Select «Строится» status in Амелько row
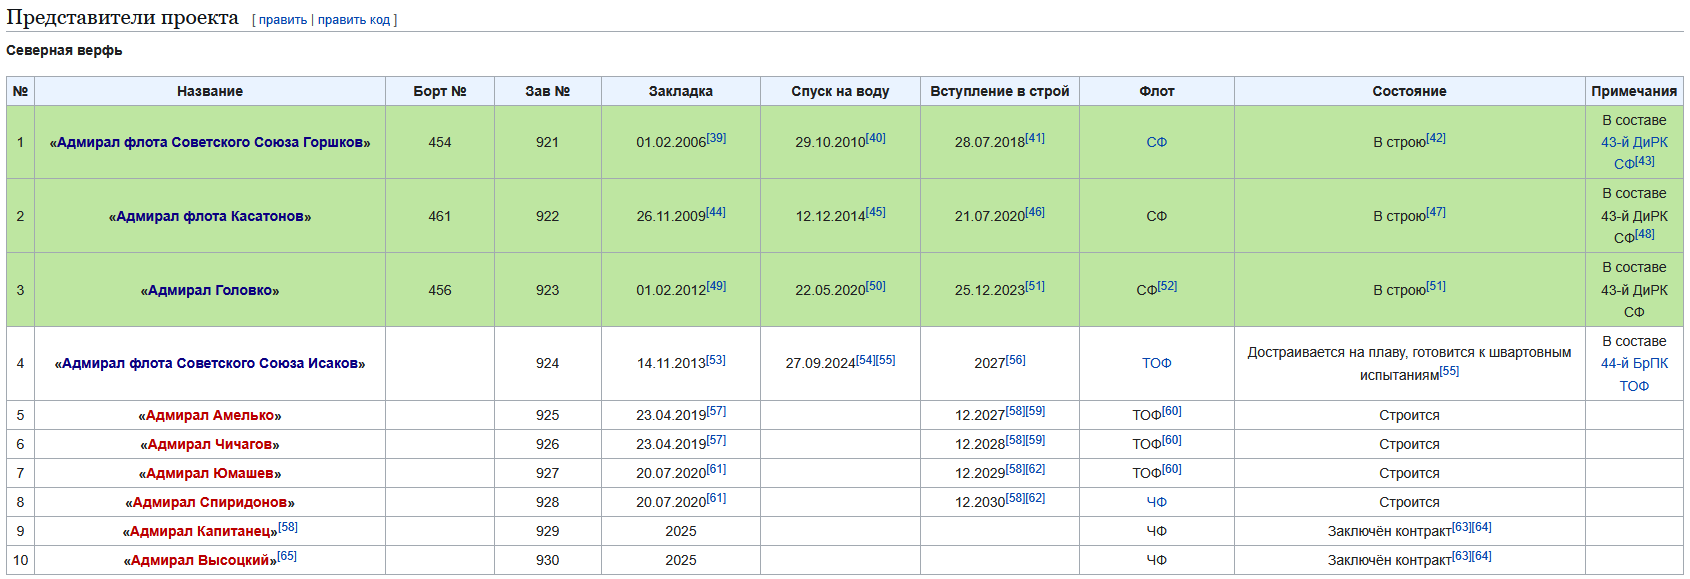The image size is (1690, 579). coord(1409,416)
